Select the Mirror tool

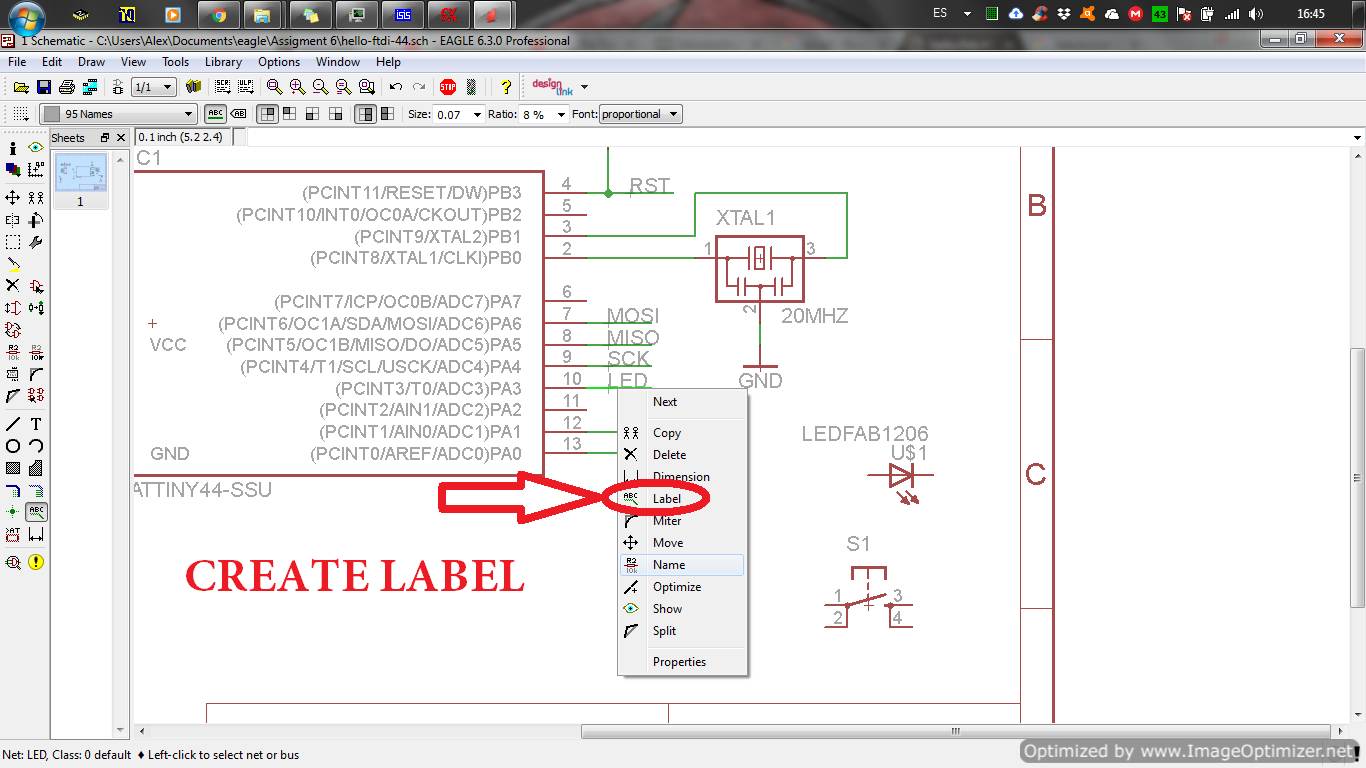[13, 220]
